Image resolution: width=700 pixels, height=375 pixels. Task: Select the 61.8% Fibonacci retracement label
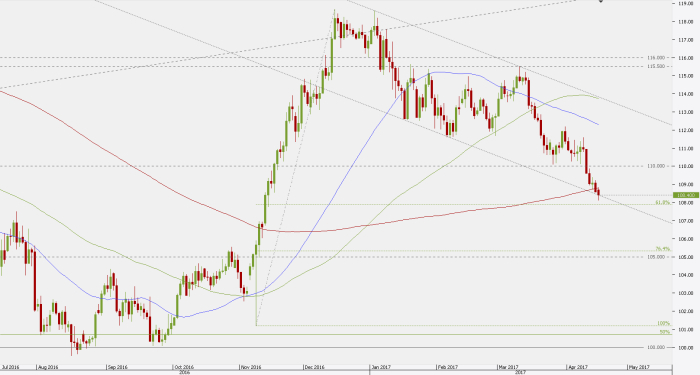point(662,203)
